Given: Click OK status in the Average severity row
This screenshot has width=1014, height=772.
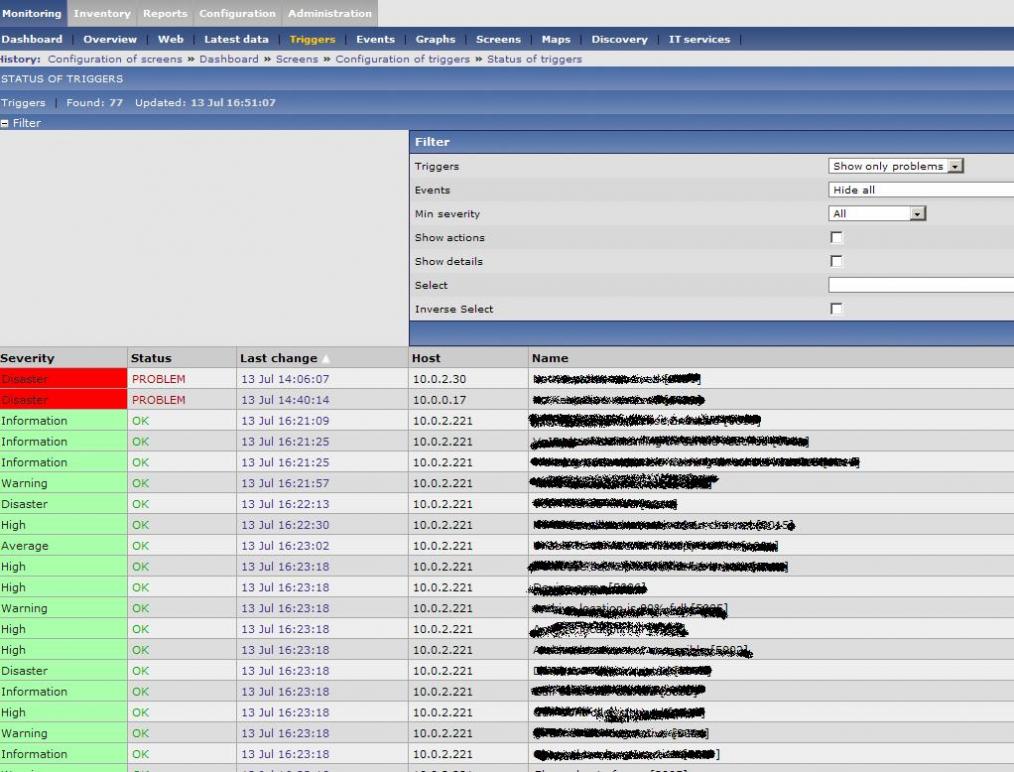Looking at the screenshot, I should click(x=140, y=546).
